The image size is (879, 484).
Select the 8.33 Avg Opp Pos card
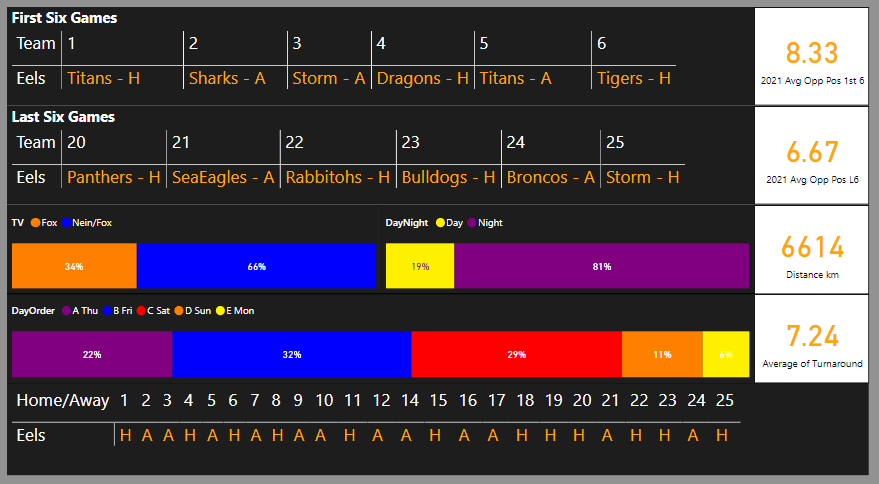[x=812, y=56]
